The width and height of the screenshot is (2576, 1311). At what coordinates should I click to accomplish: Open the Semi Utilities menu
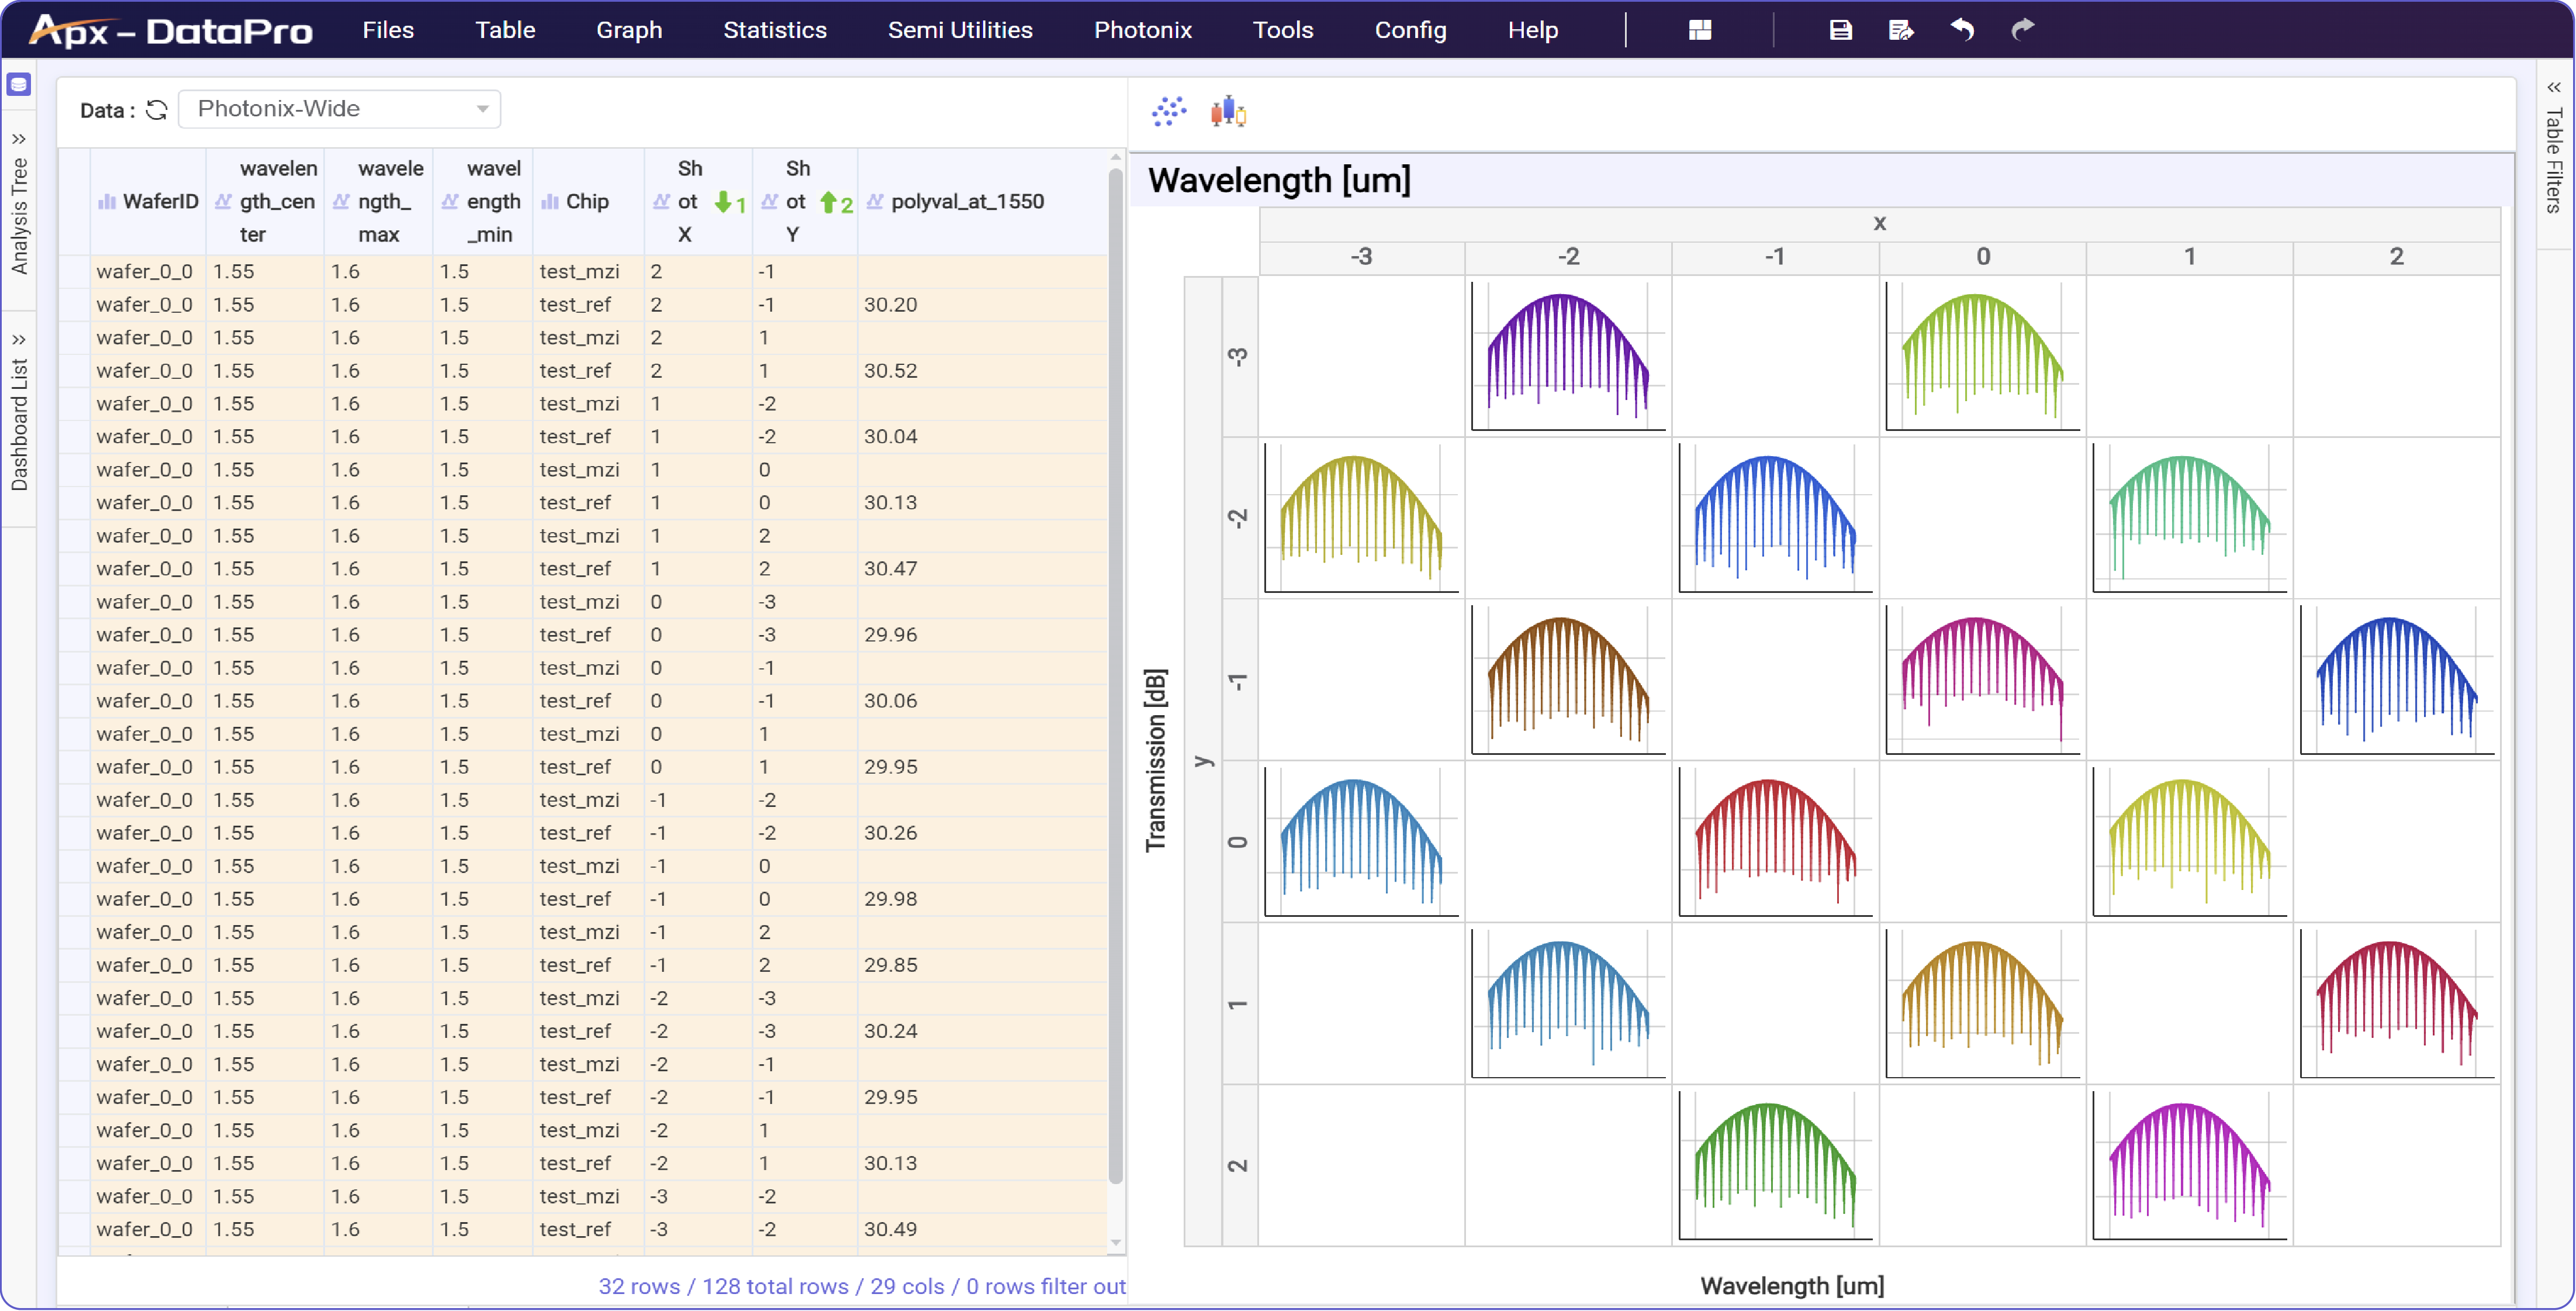(x=959, y=30)
